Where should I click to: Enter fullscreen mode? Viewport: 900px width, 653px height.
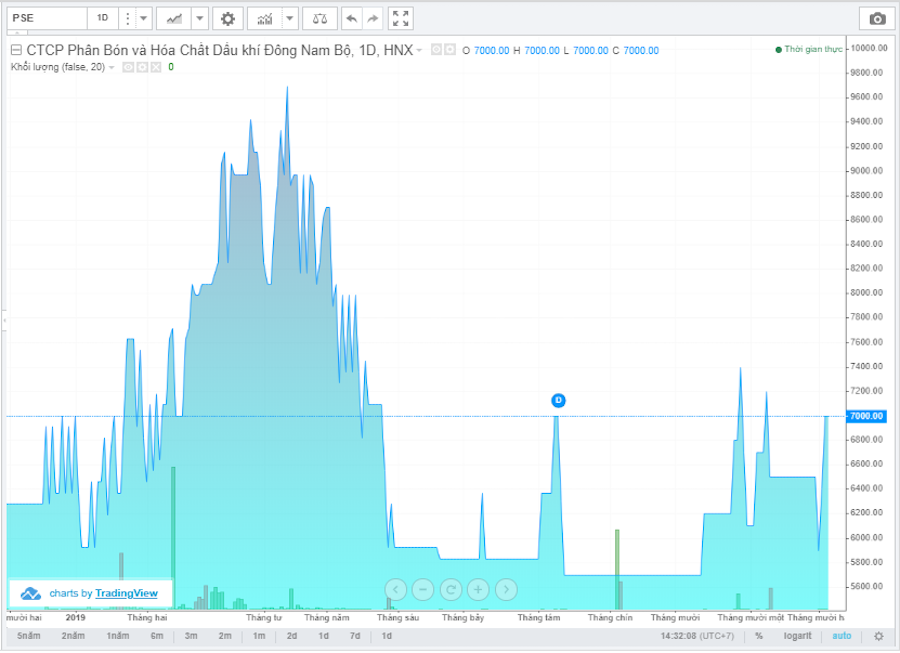tap(401, 18)
